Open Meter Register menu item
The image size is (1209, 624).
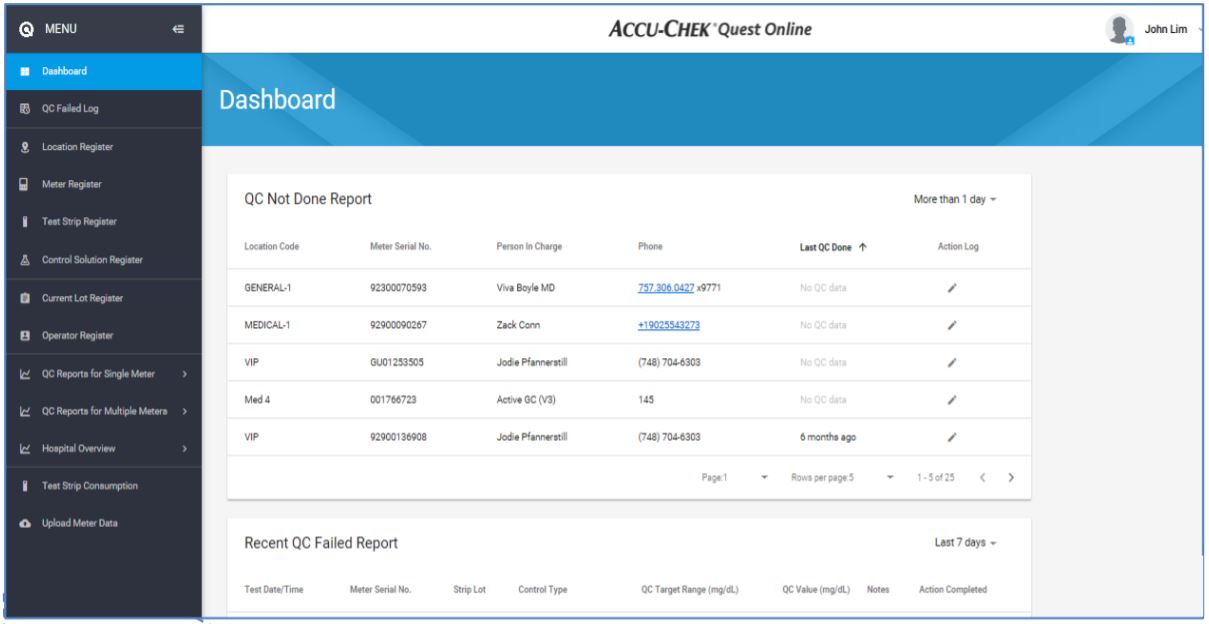[x=103, y=184]
